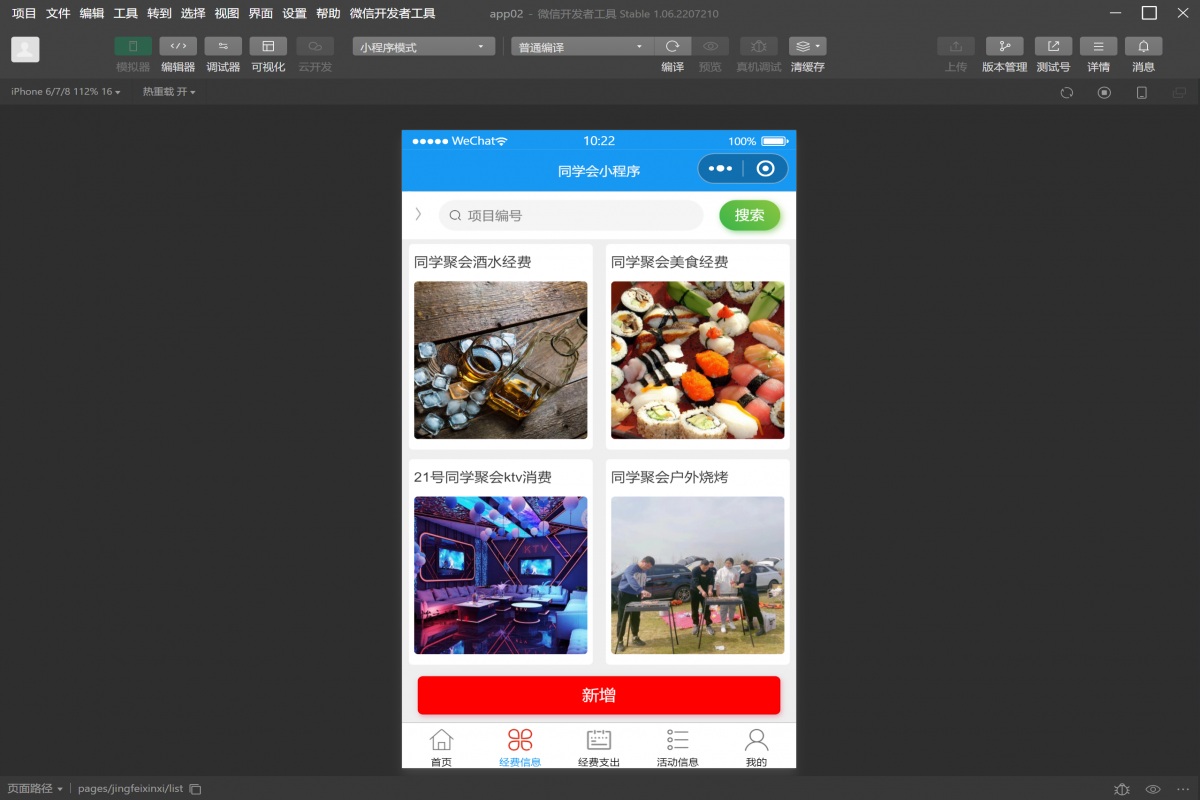Image resolution: width=1200 pixels, height=800 pixels.
Task: Select the 模拟器 (Simulator) toolbar icon
Action: pyautogui.click(x=132, y=46)
